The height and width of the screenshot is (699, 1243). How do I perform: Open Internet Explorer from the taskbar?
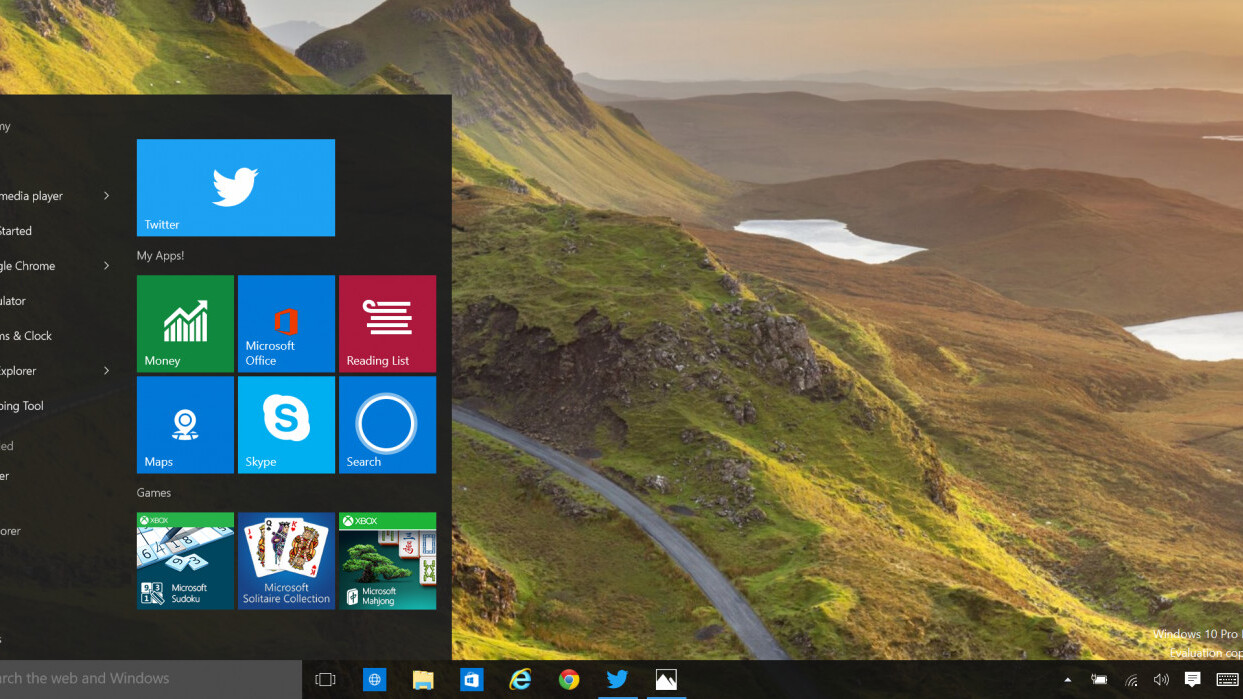point(520,680)
